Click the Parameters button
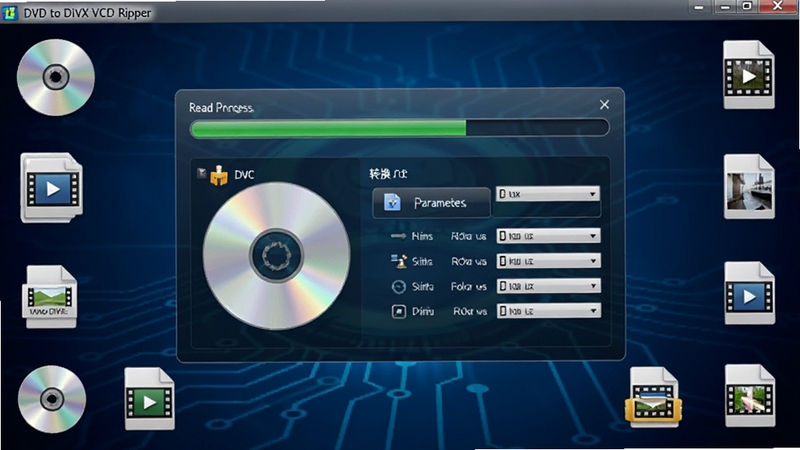The width and height of the screenshot is (800, 450). (431, 203)
